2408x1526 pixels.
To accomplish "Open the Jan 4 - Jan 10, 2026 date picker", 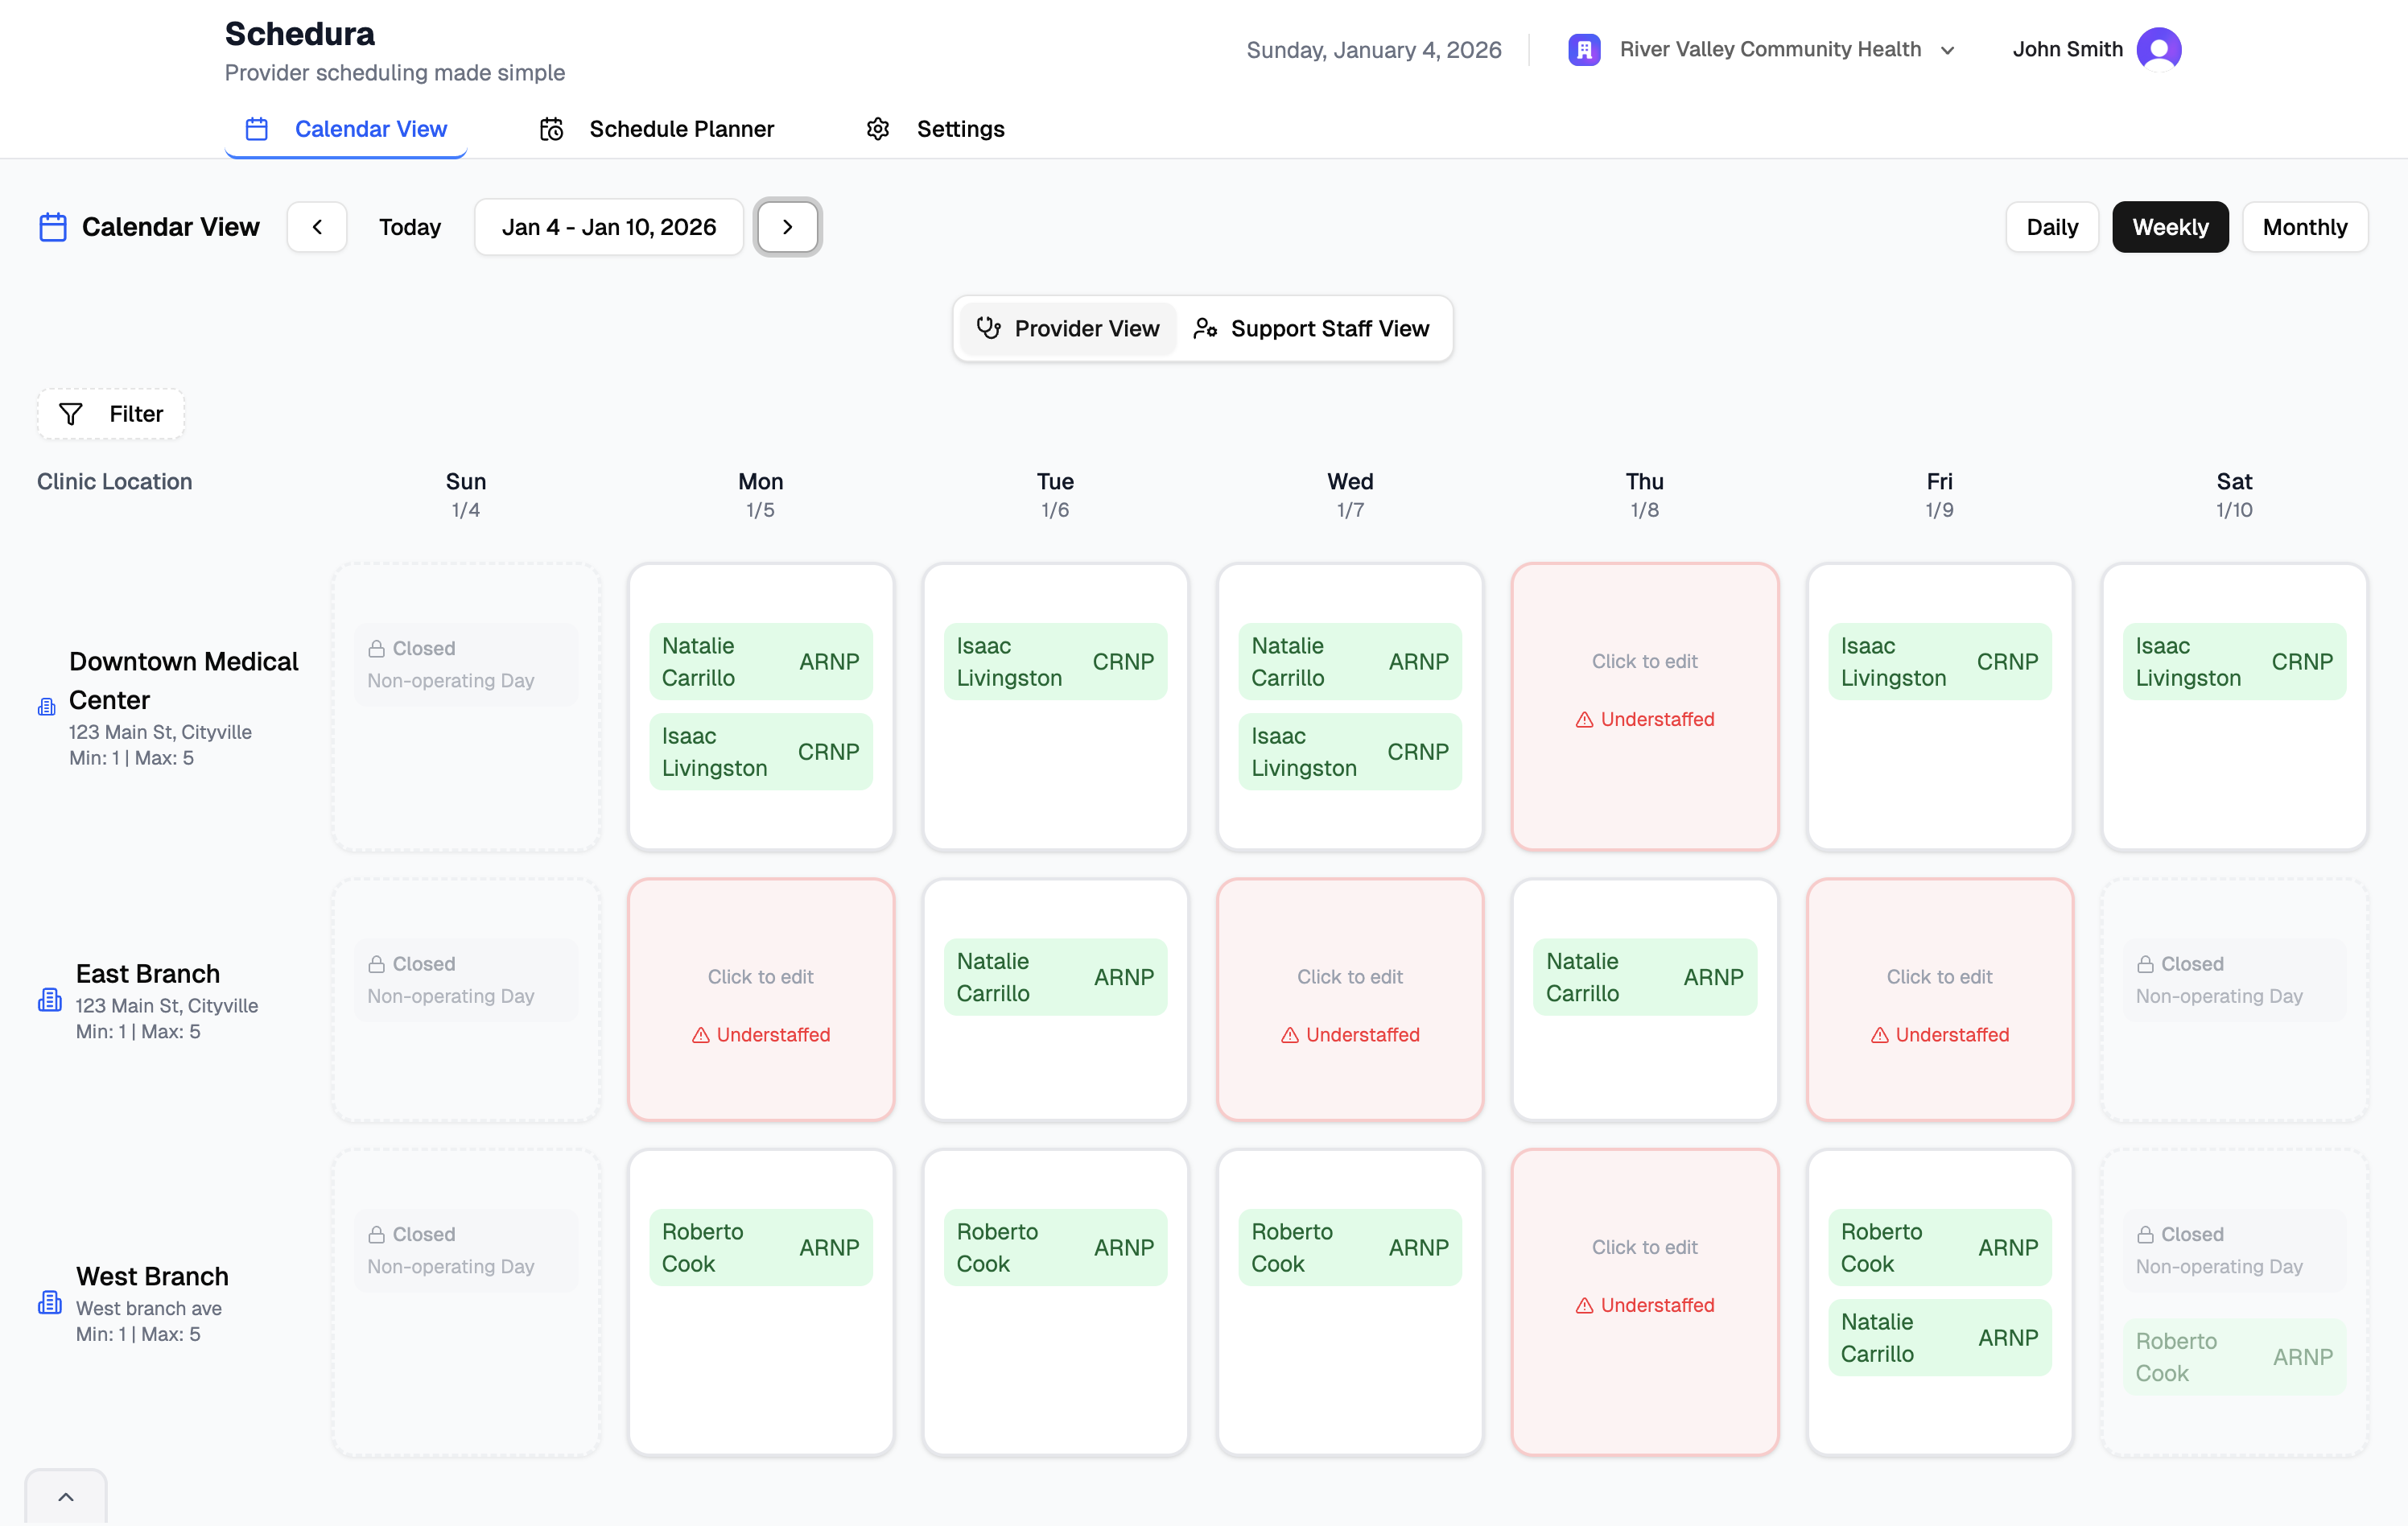I will coord(609,227).
